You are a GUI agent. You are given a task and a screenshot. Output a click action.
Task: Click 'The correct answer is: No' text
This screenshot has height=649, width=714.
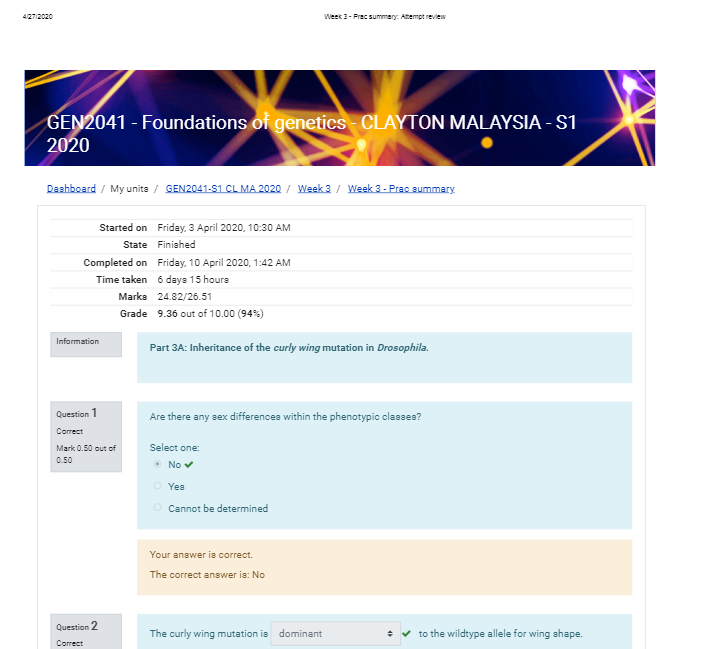coord(207,575)
